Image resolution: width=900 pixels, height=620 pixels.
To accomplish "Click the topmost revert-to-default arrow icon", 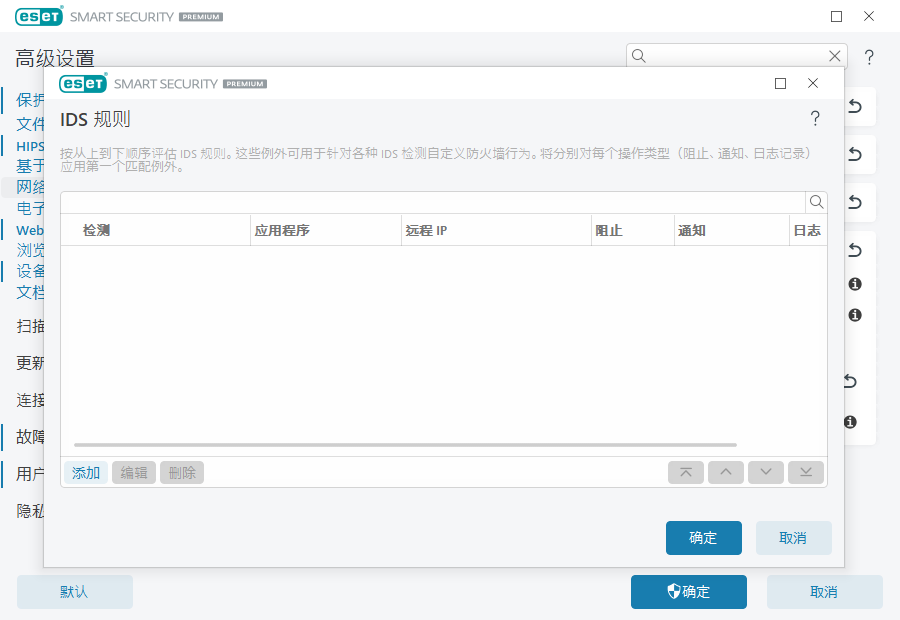I will 853,106.
